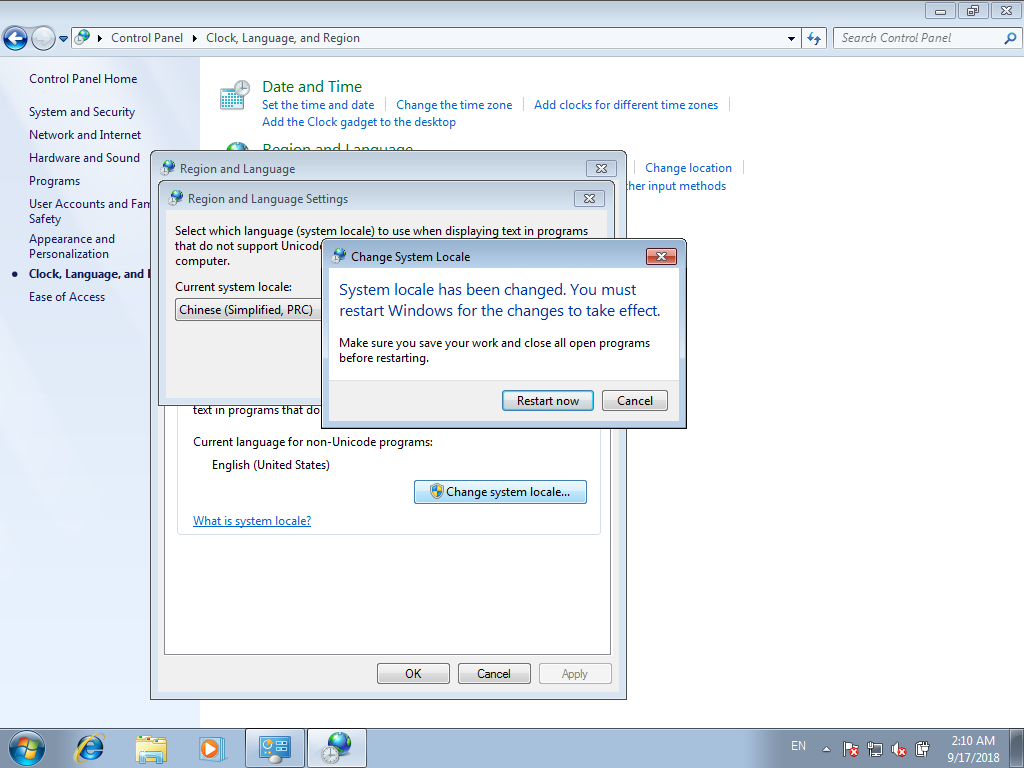Open User Accounts and Family Safety

coord(89,211)
